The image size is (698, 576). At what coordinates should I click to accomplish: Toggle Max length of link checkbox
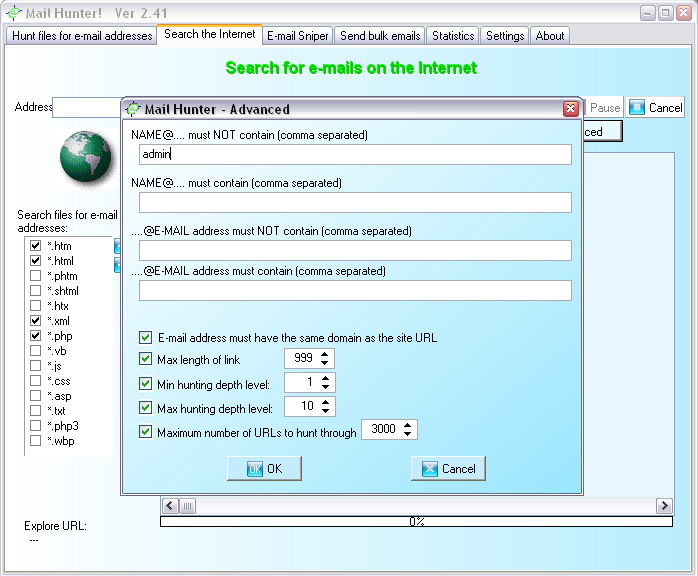pyautogui.click(x=146, y=359)
